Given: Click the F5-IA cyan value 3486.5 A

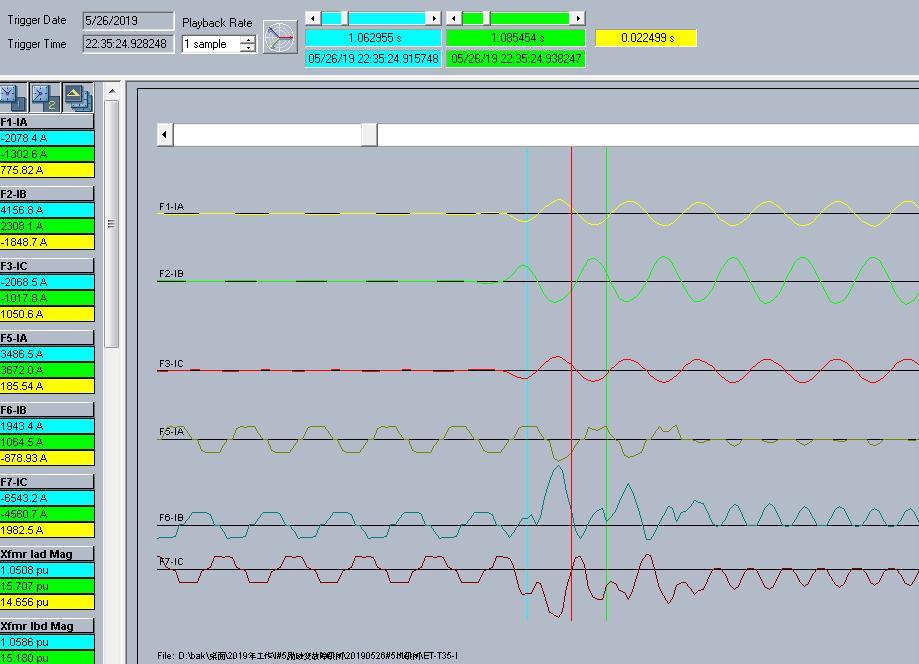Looking at the screenshot, I should pos(47,355).
